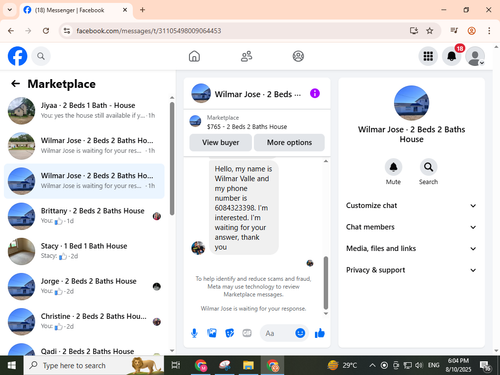Choose a sticker icon in composer
This screenshot has height=375, width=500.
point(229,333)
